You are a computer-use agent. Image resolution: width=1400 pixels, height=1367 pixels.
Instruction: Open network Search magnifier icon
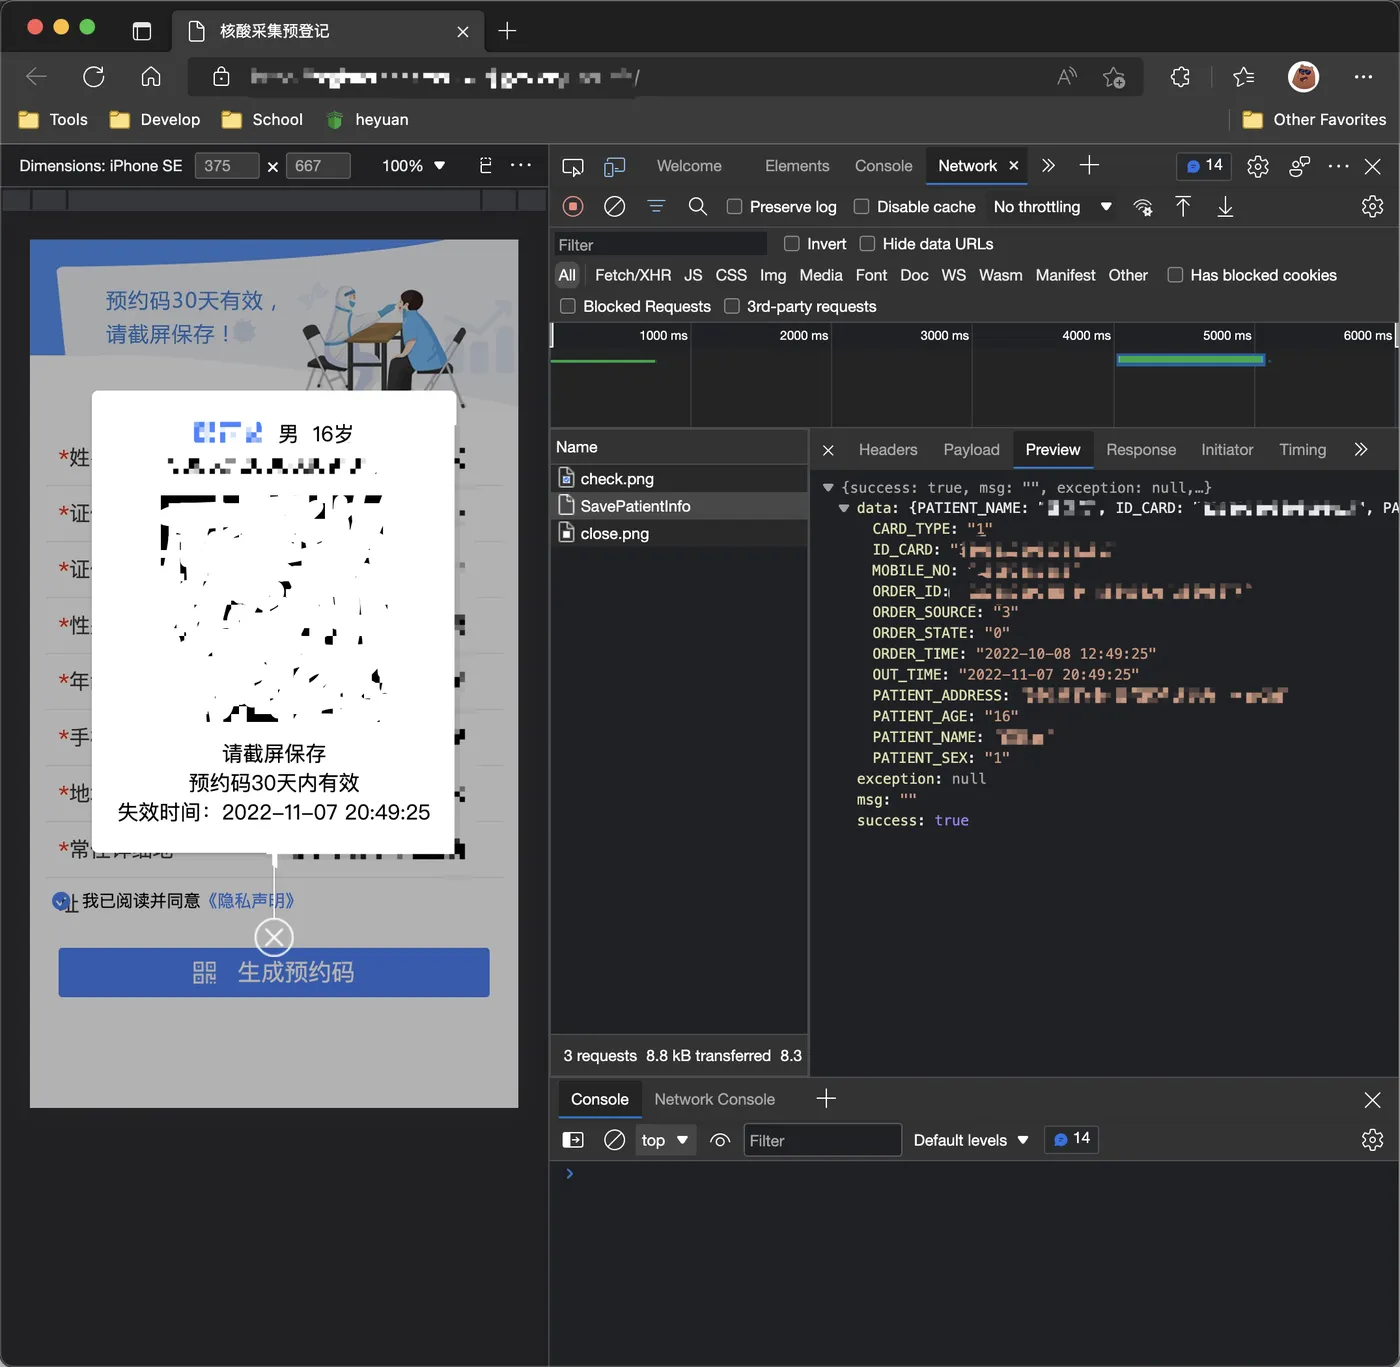[x=698, y=206]
